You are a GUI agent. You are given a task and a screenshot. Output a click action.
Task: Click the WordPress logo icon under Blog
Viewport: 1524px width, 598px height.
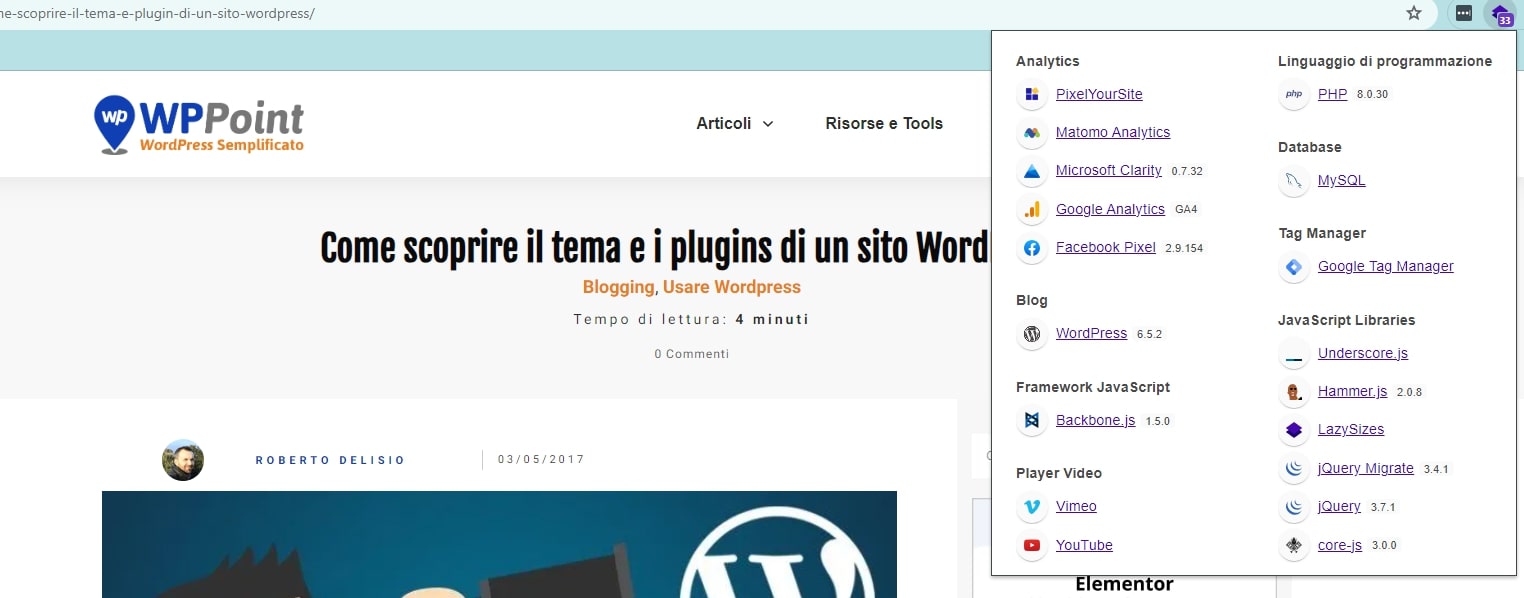1032,334
